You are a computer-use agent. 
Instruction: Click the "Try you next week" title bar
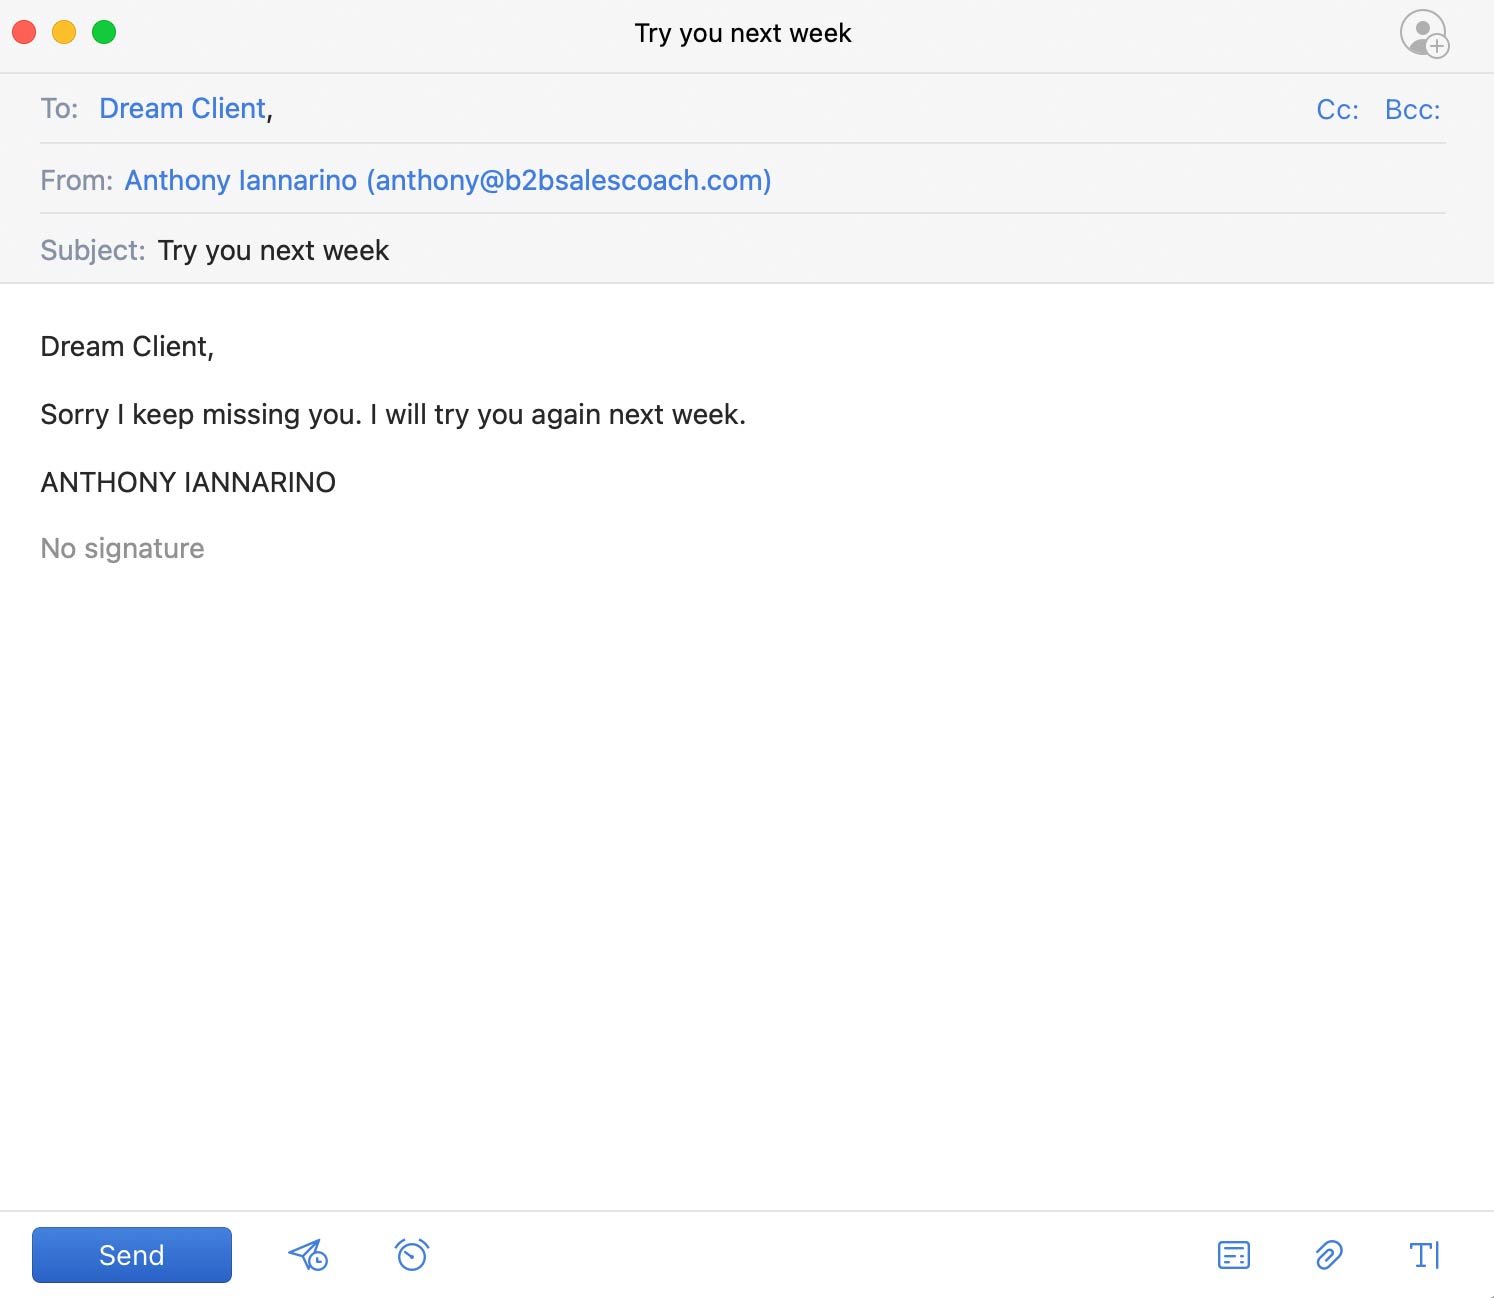click(x=743, y=32)
